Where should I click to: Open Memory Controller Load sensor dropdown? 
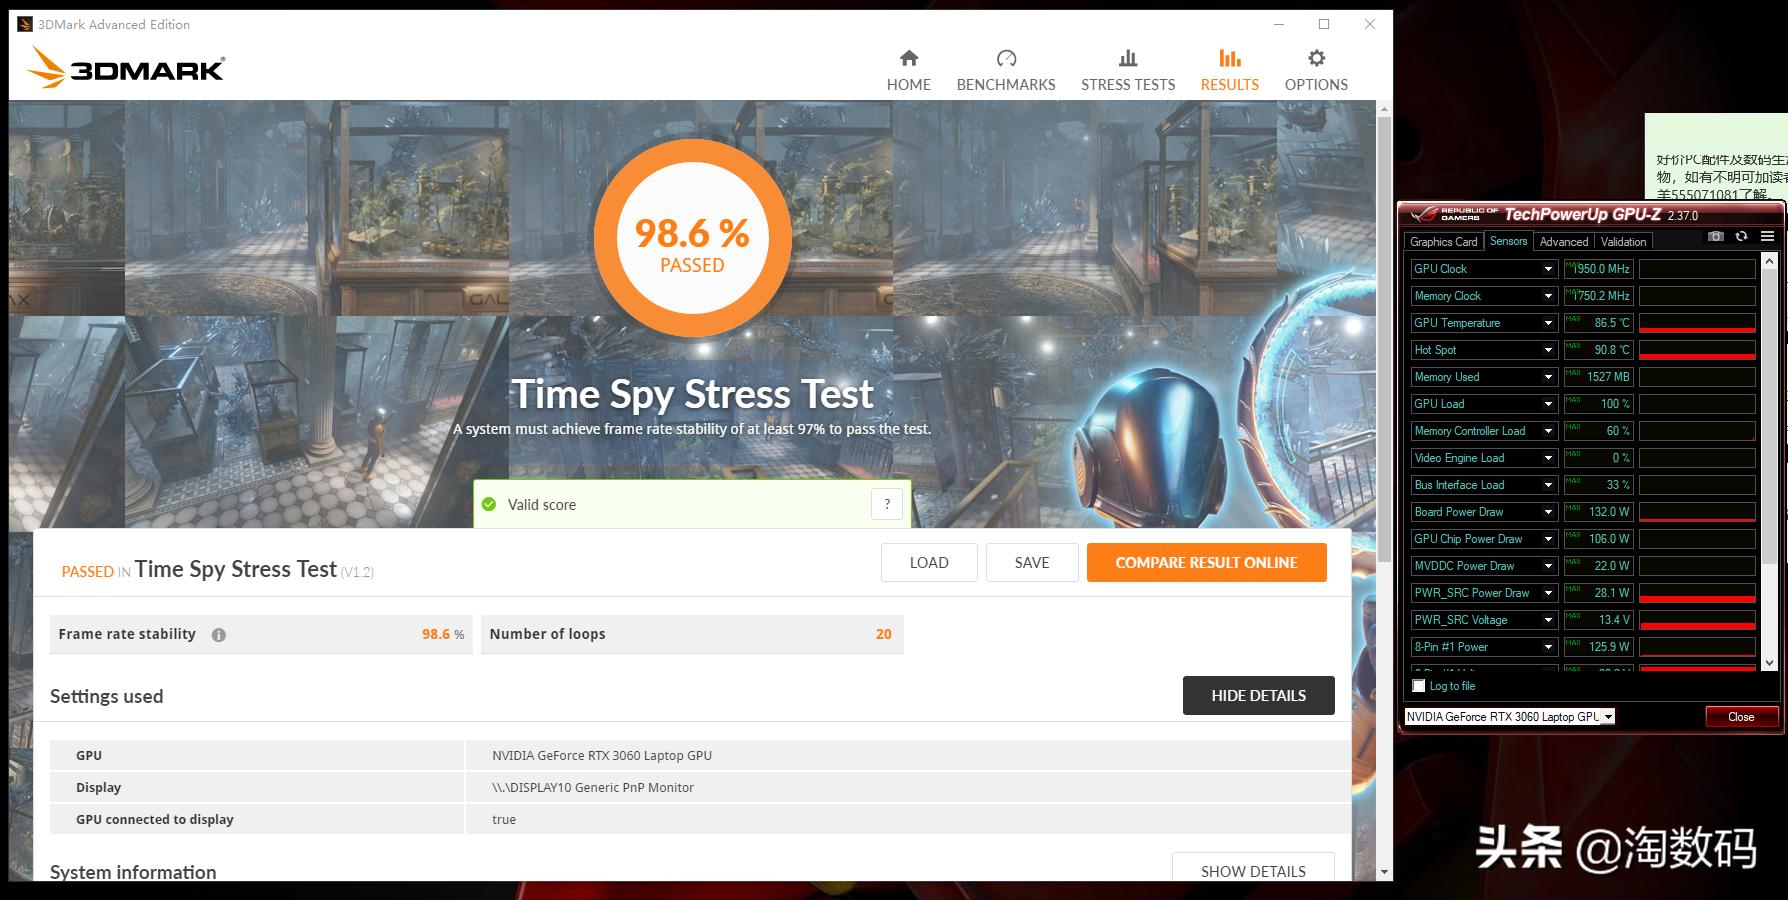click(x=1548, y=431)
